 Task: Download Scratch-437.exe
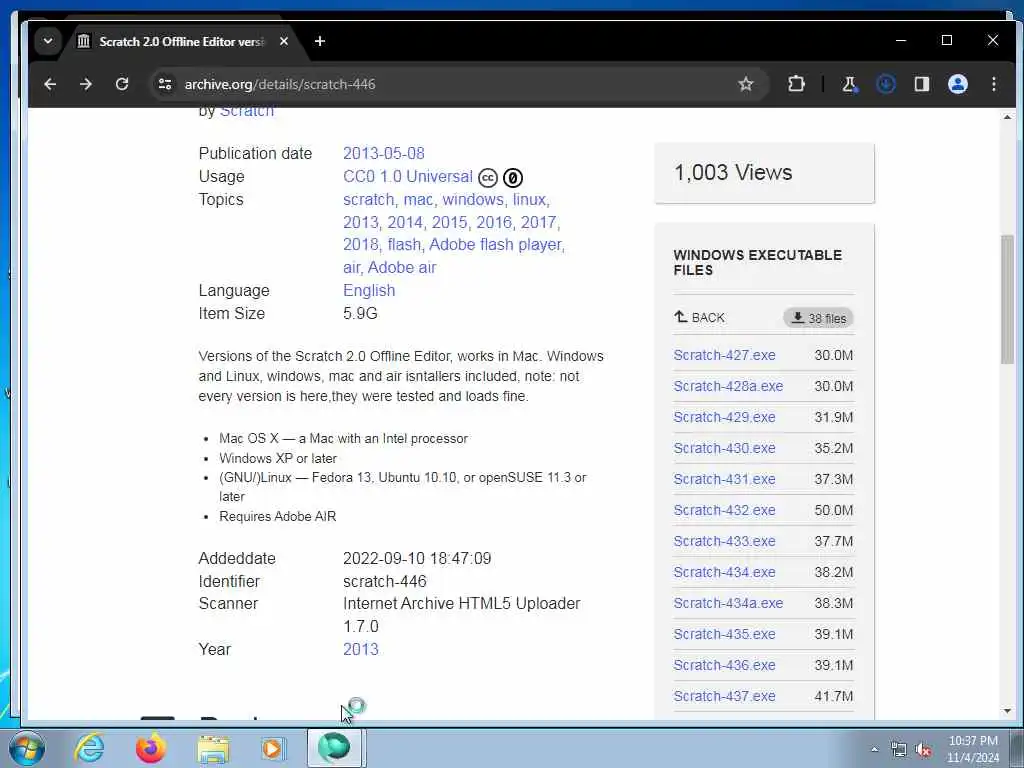click(724, 696)
